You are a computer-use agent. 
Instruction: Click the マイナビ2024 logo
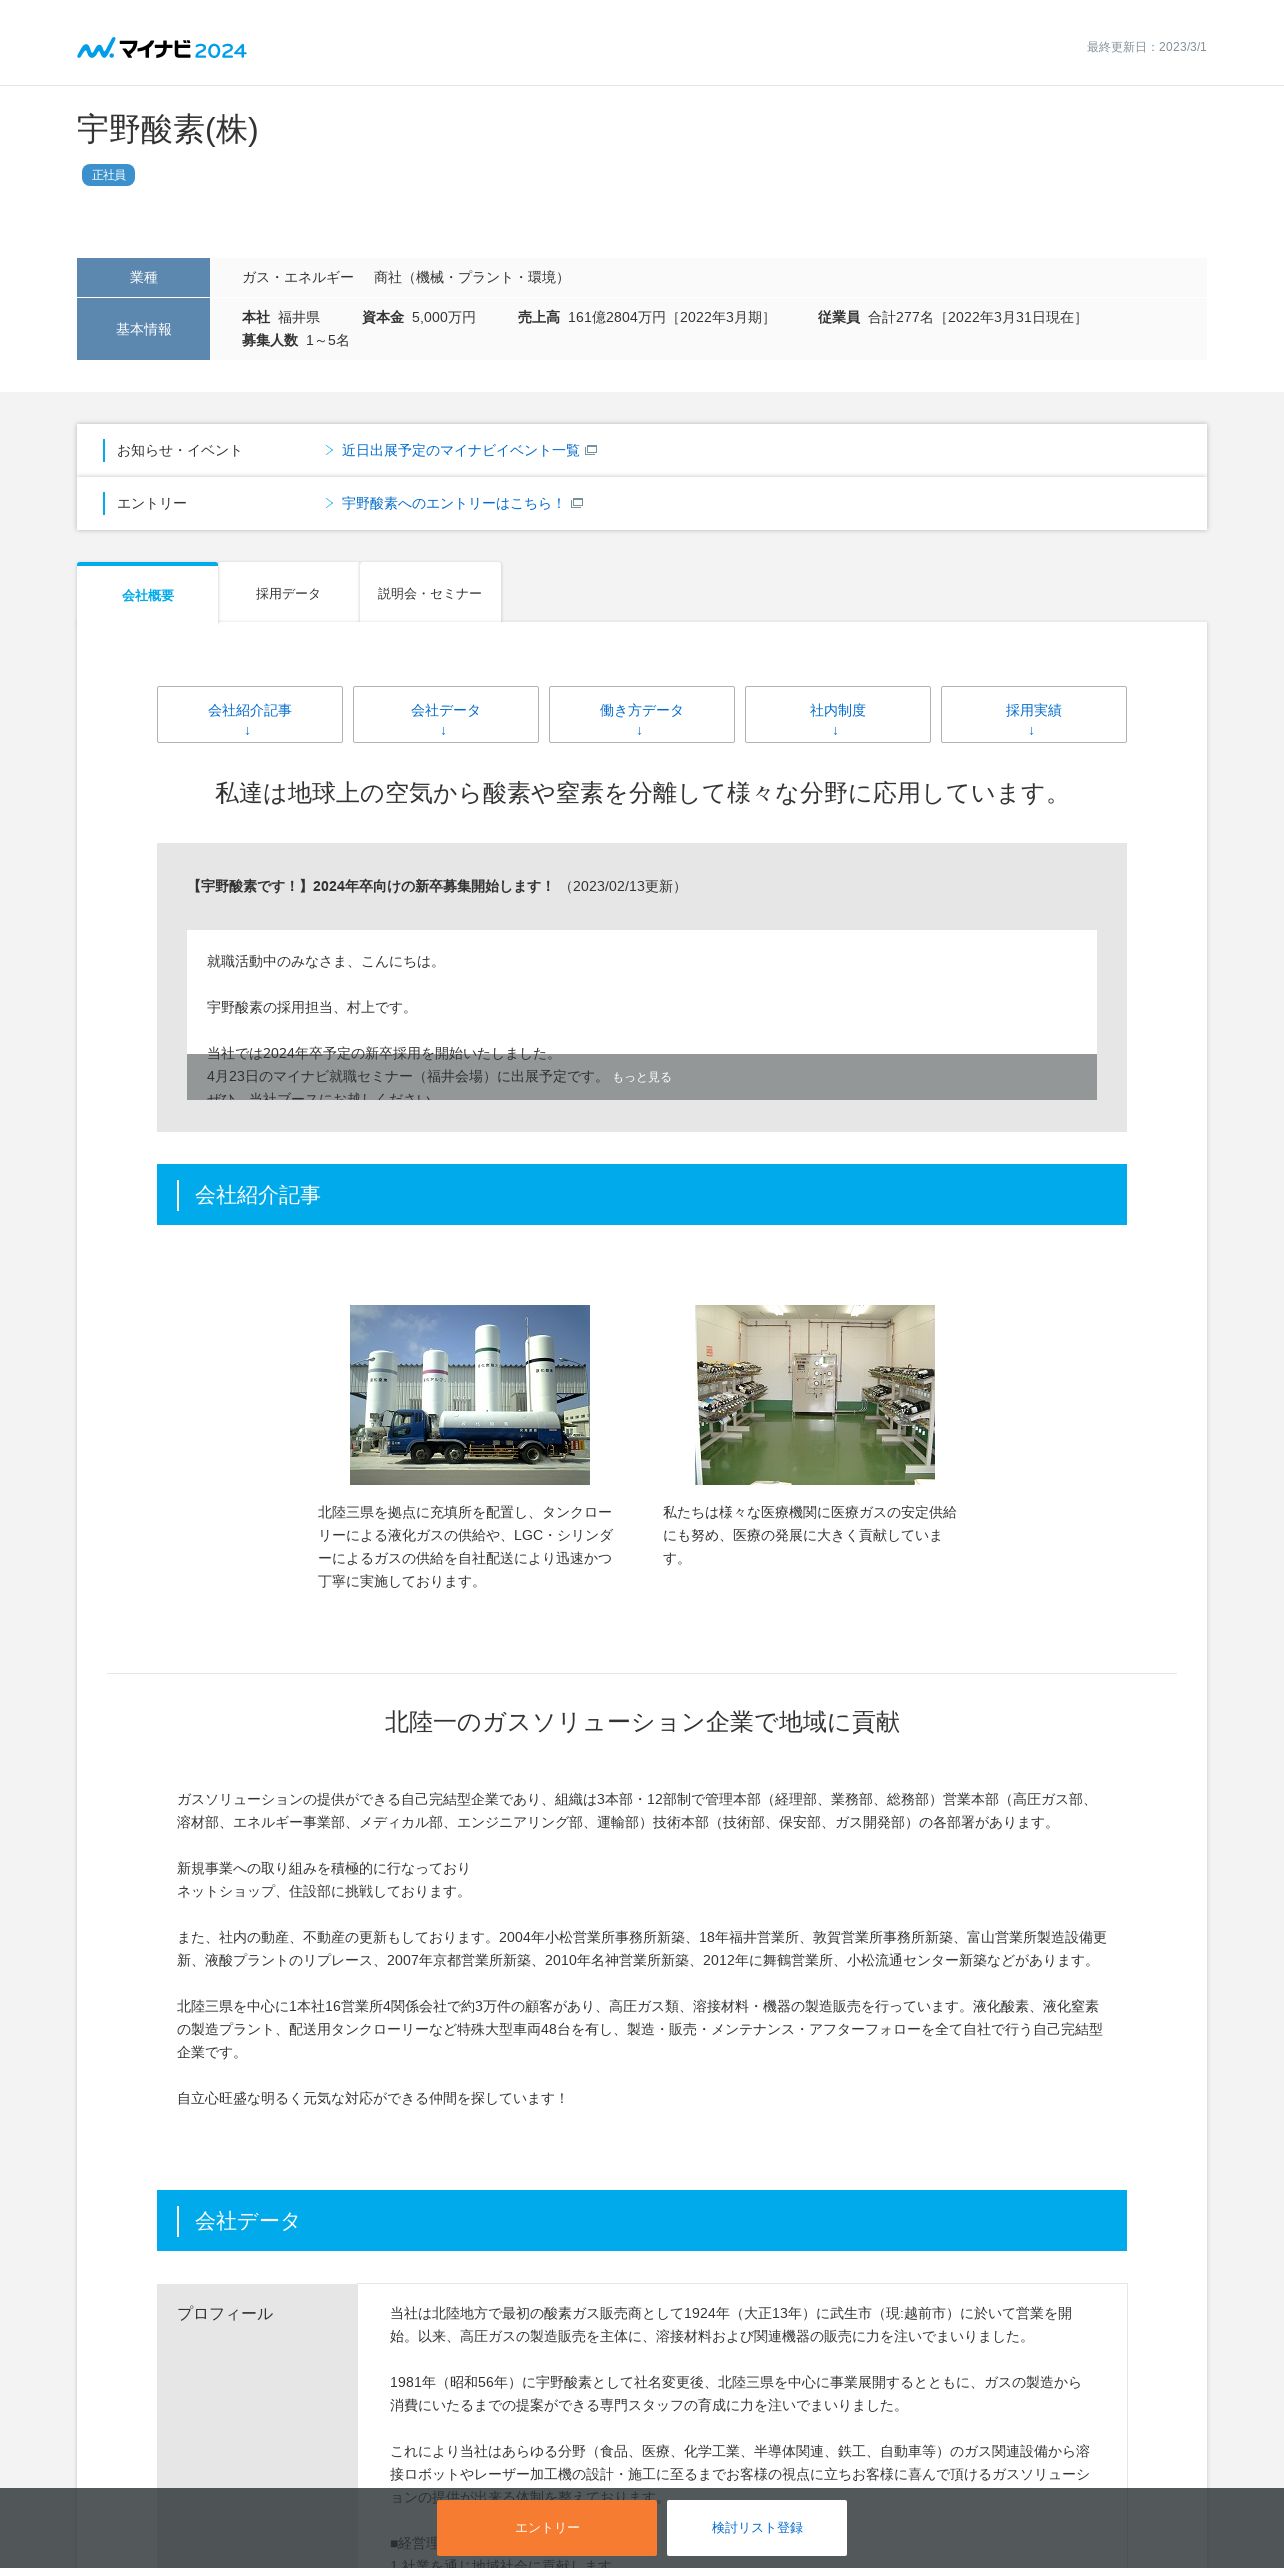[x=162, y=48]
